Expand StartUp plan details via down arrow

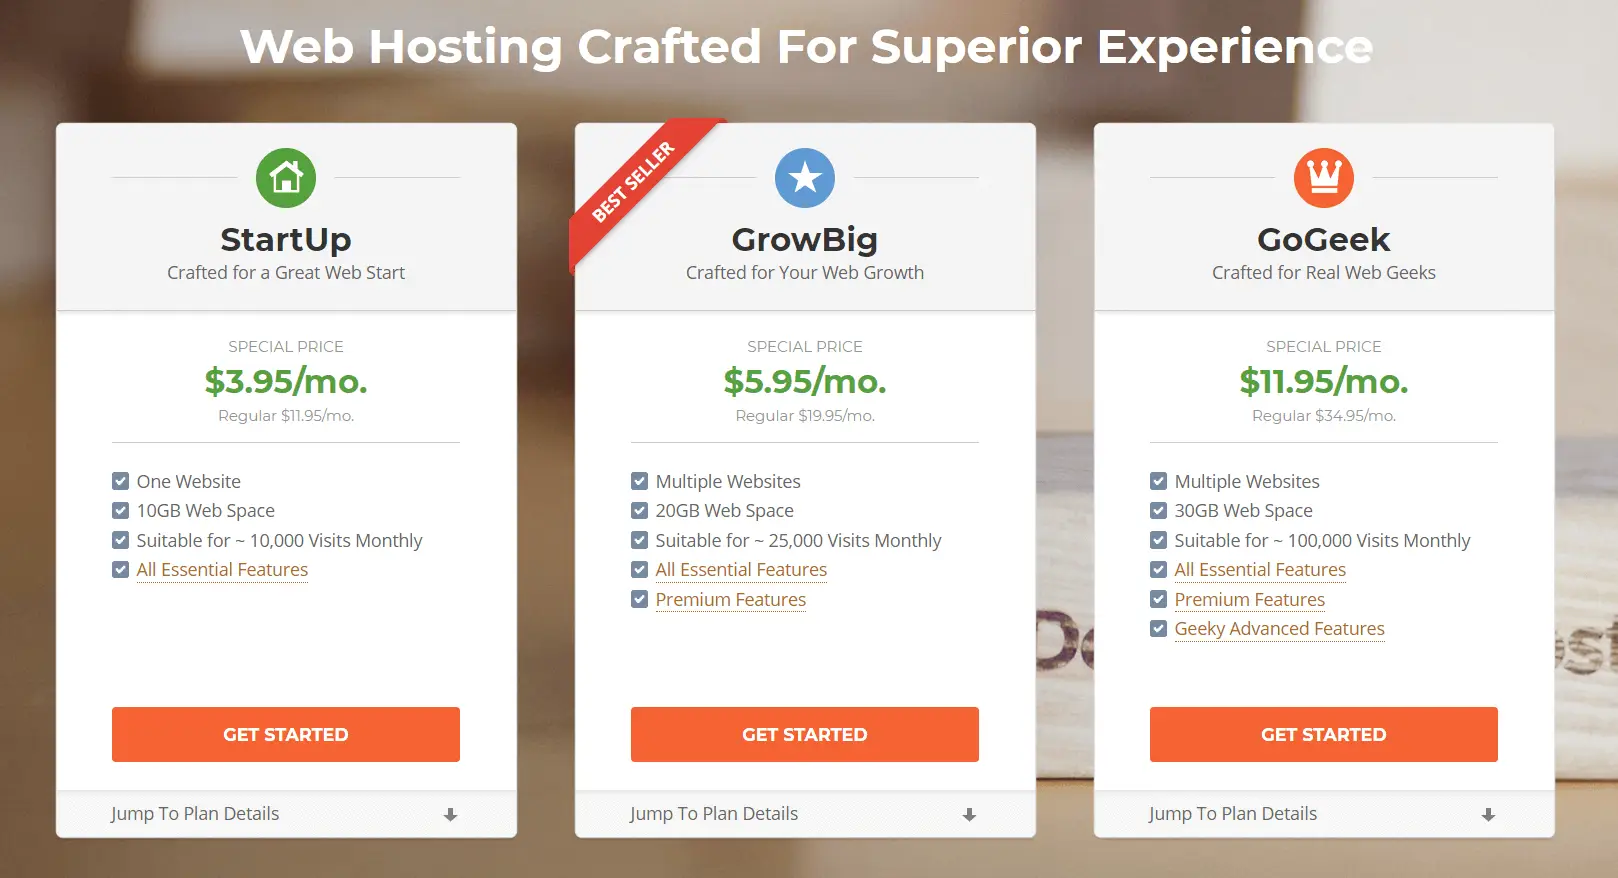click(450, 813)
